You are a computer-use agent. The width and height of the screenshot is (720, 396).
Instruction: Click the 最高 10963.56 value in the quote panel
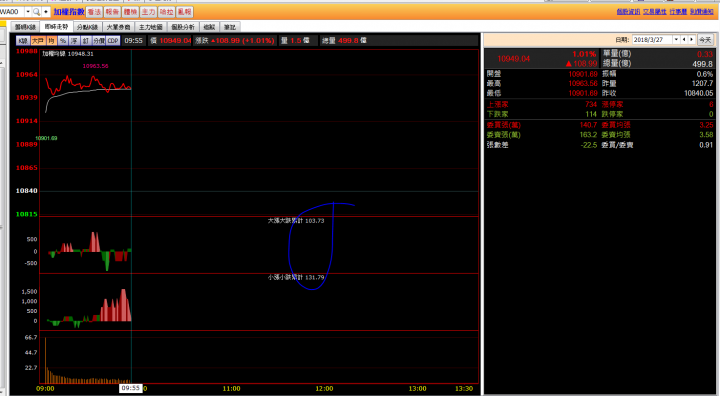point(583,84)
